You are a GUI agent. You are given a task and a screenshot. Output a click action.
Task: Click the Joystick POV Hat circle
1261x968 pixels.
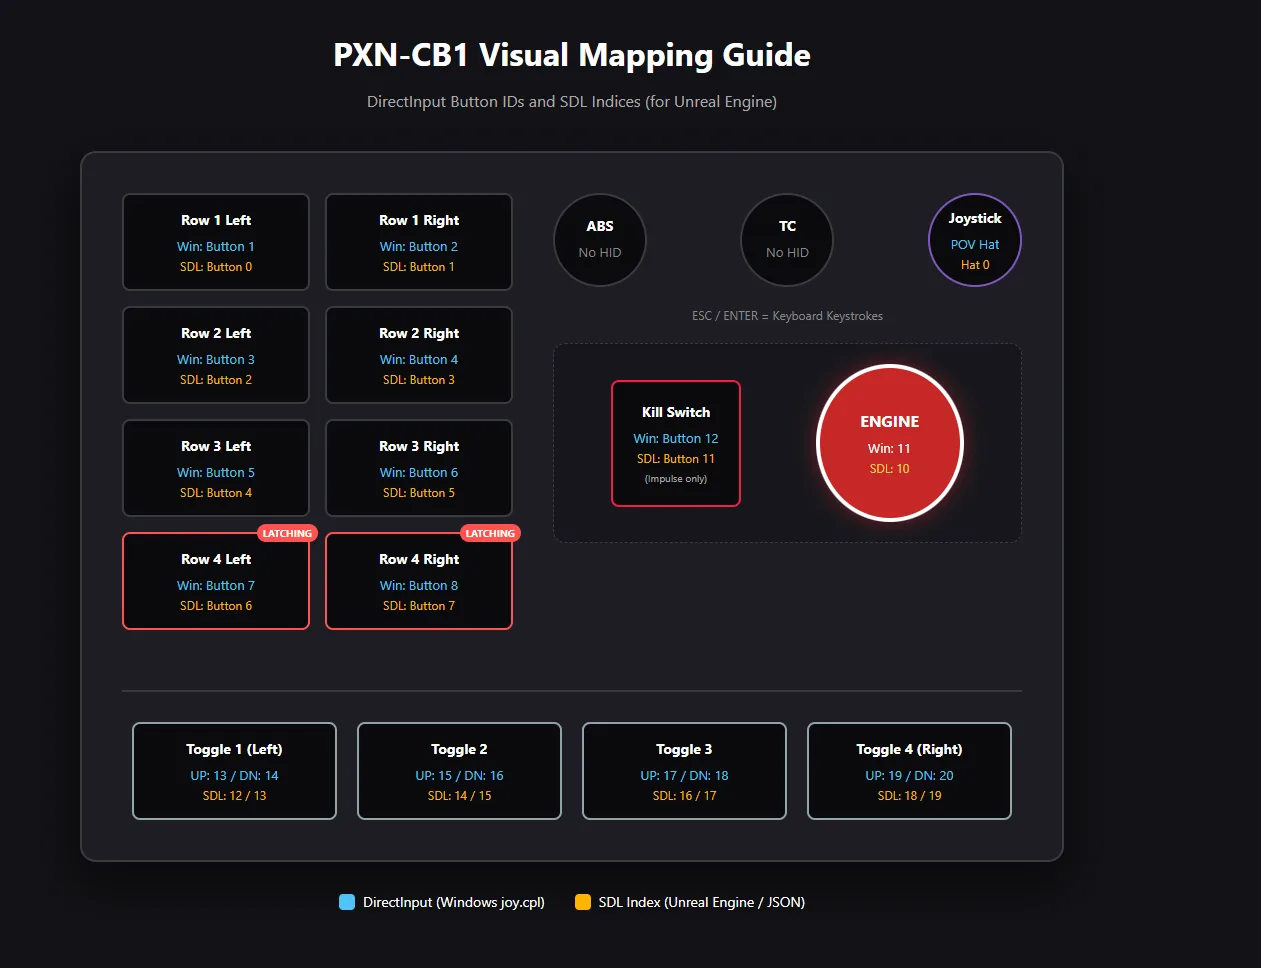pos(975,240)
